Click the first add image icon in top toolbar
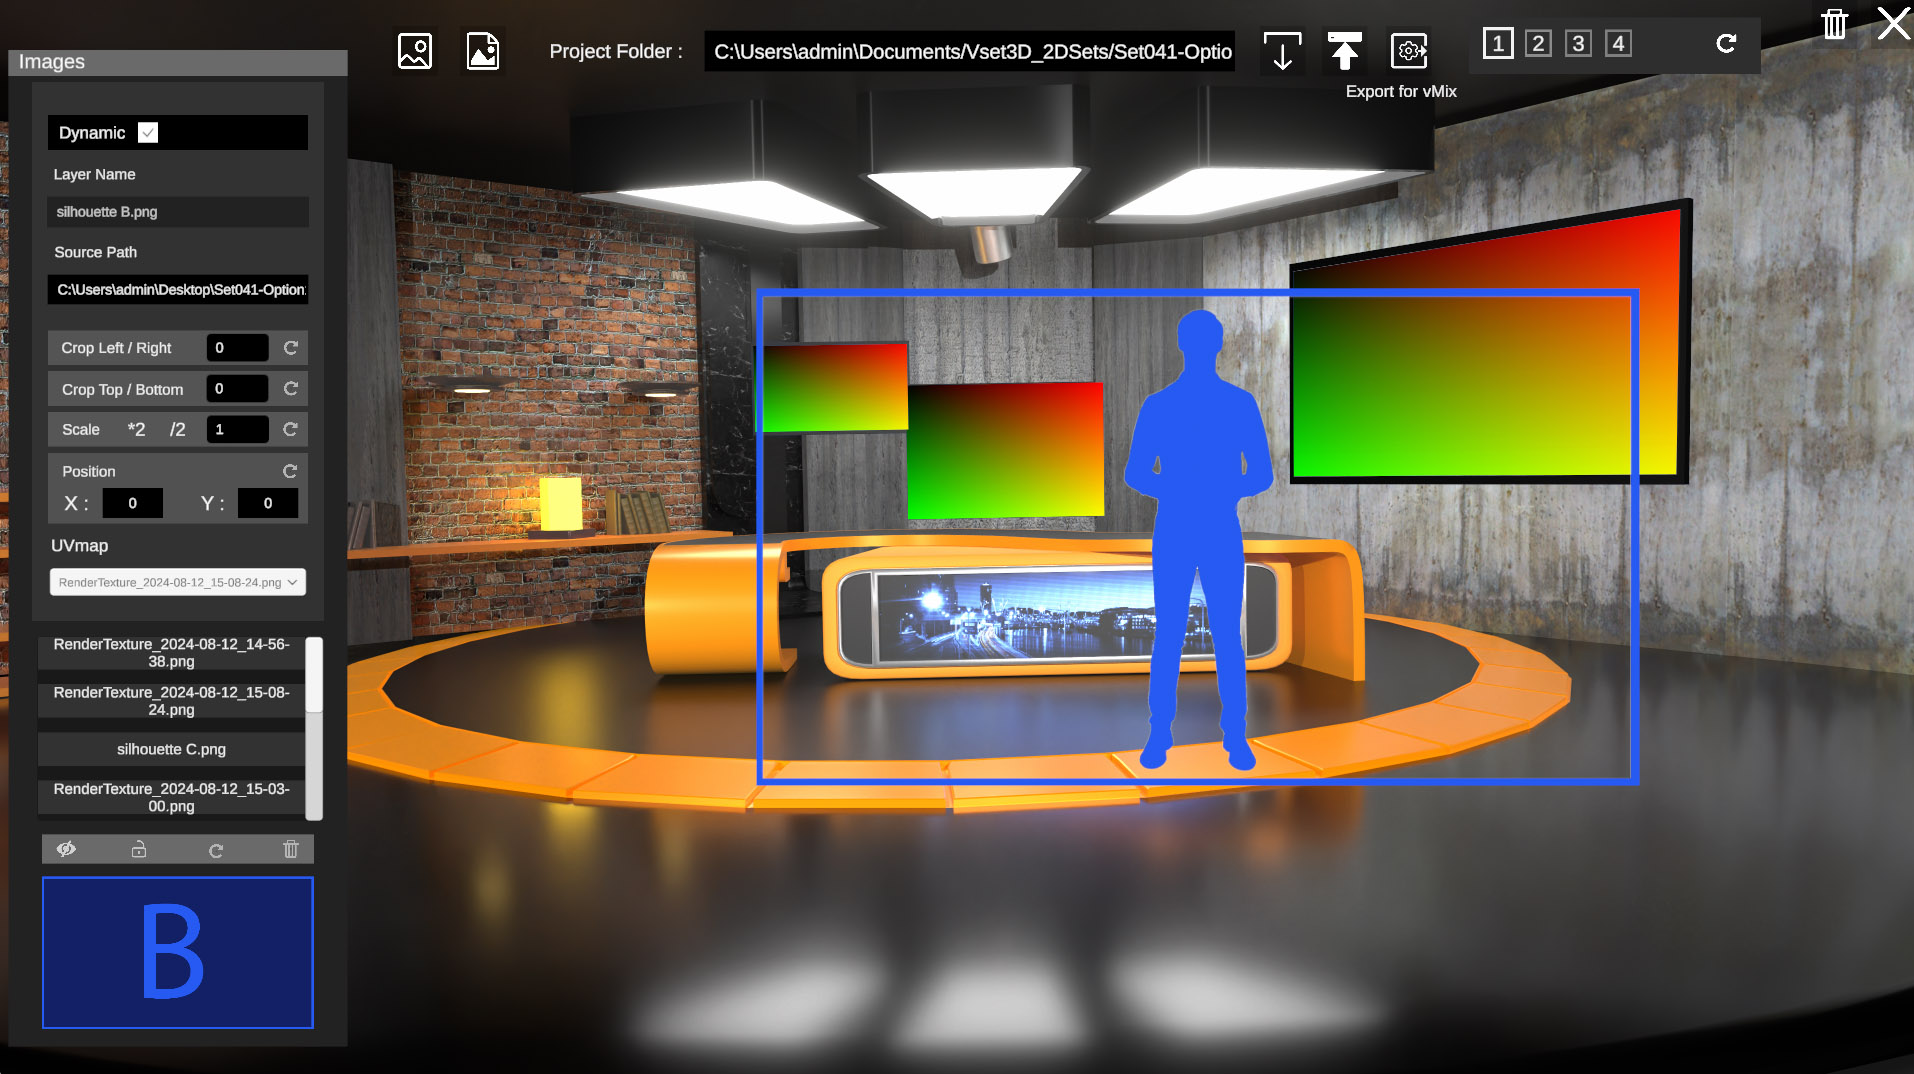 pyautogui.click(x=414, y=51)
